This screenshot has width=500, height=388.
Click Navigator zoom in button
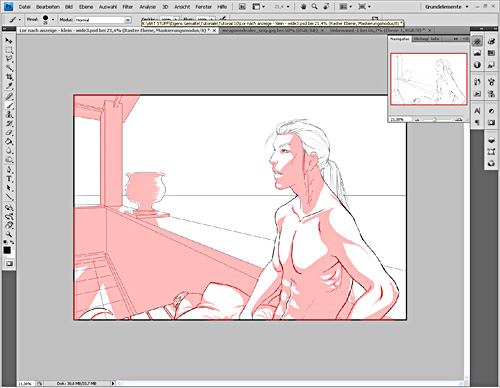[x=460, y=119]
